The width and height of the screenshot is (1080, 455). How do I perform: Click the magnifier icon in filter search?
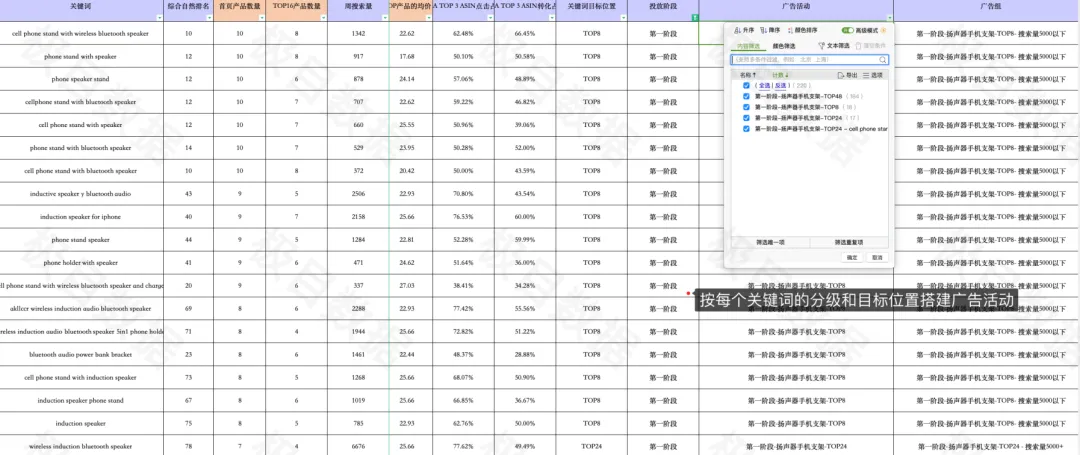point(884,60)
